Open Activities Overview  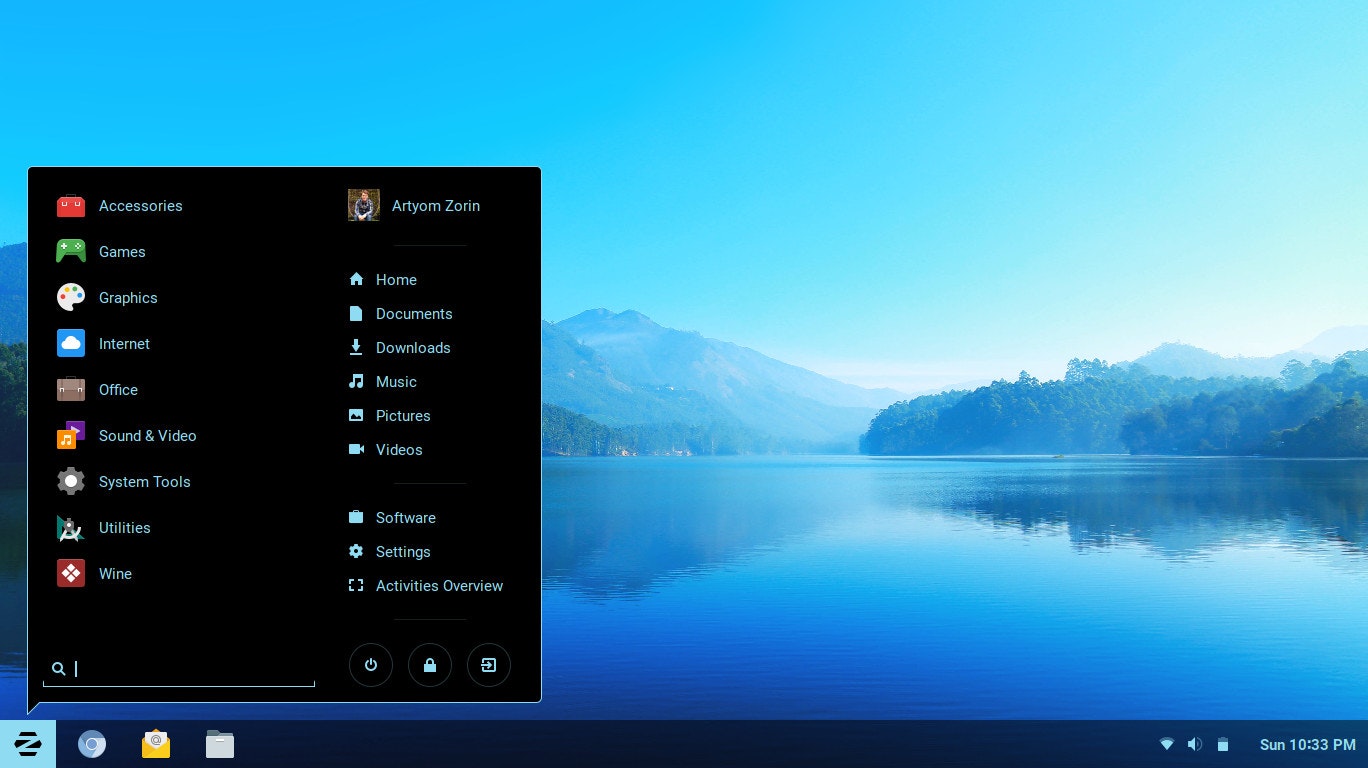(439, 585)
